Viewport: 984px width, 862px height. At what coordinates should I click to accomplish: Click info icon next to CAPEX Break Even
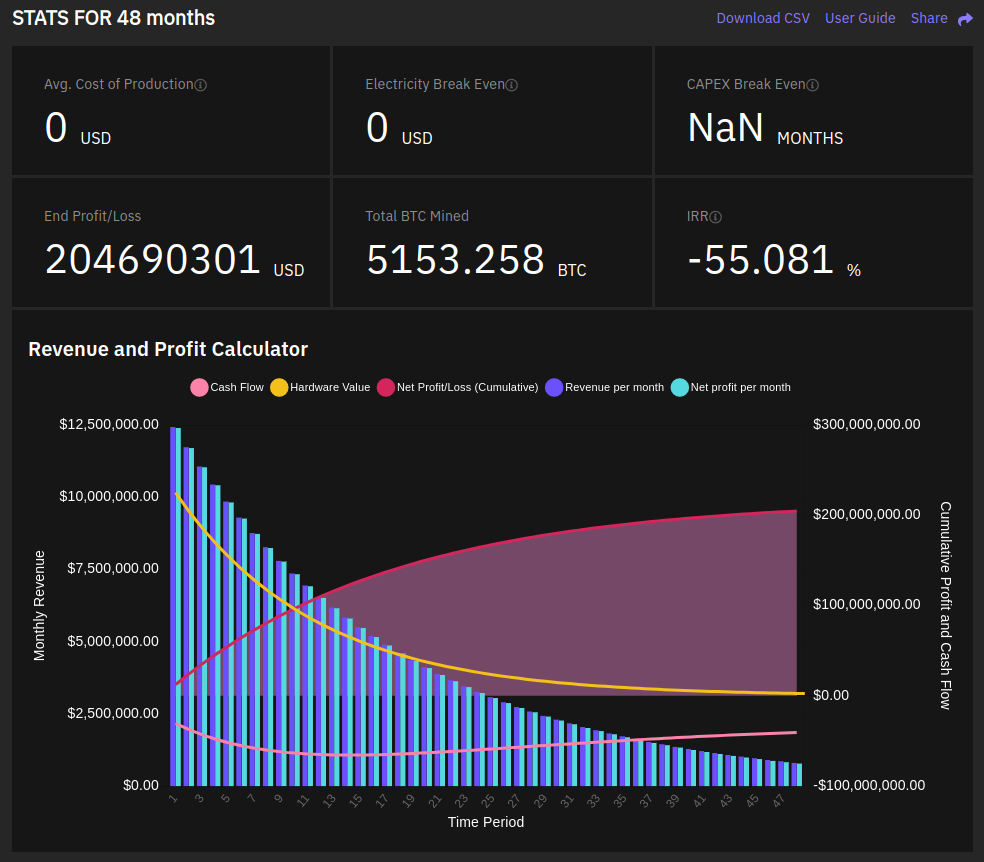coord(812,85)
